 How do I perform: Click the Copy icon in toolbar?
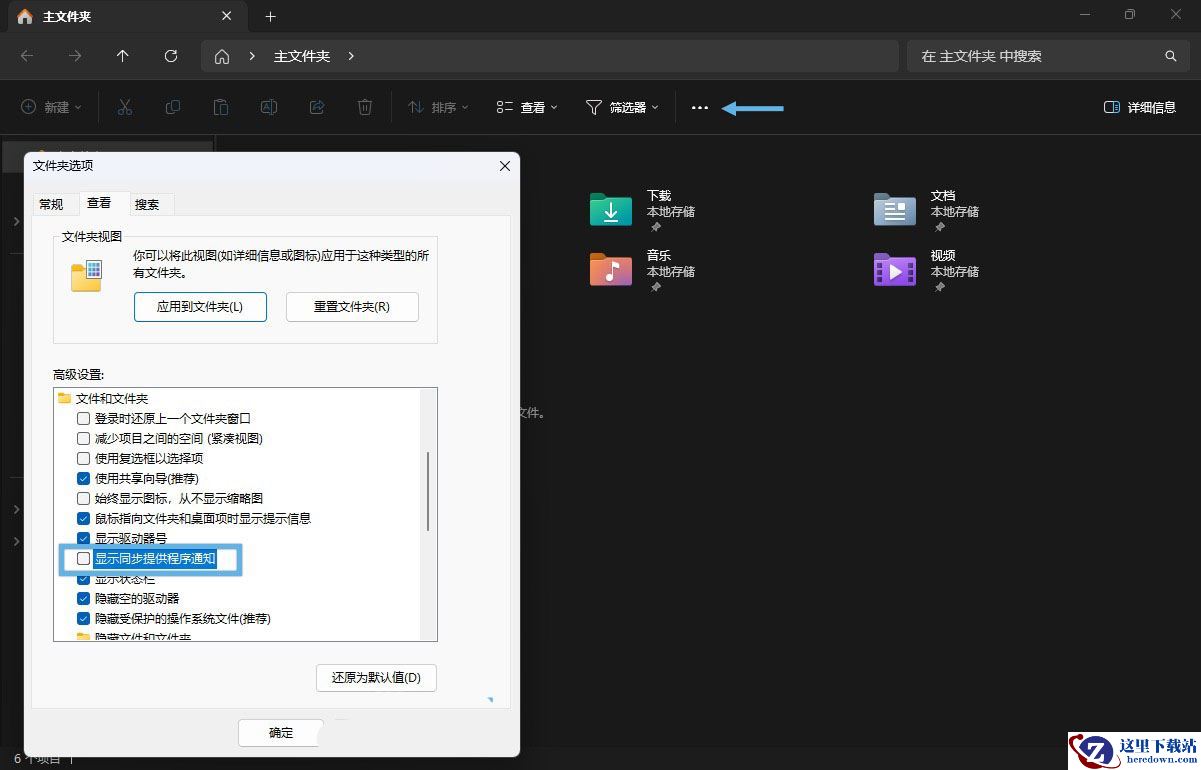(173, 107)
